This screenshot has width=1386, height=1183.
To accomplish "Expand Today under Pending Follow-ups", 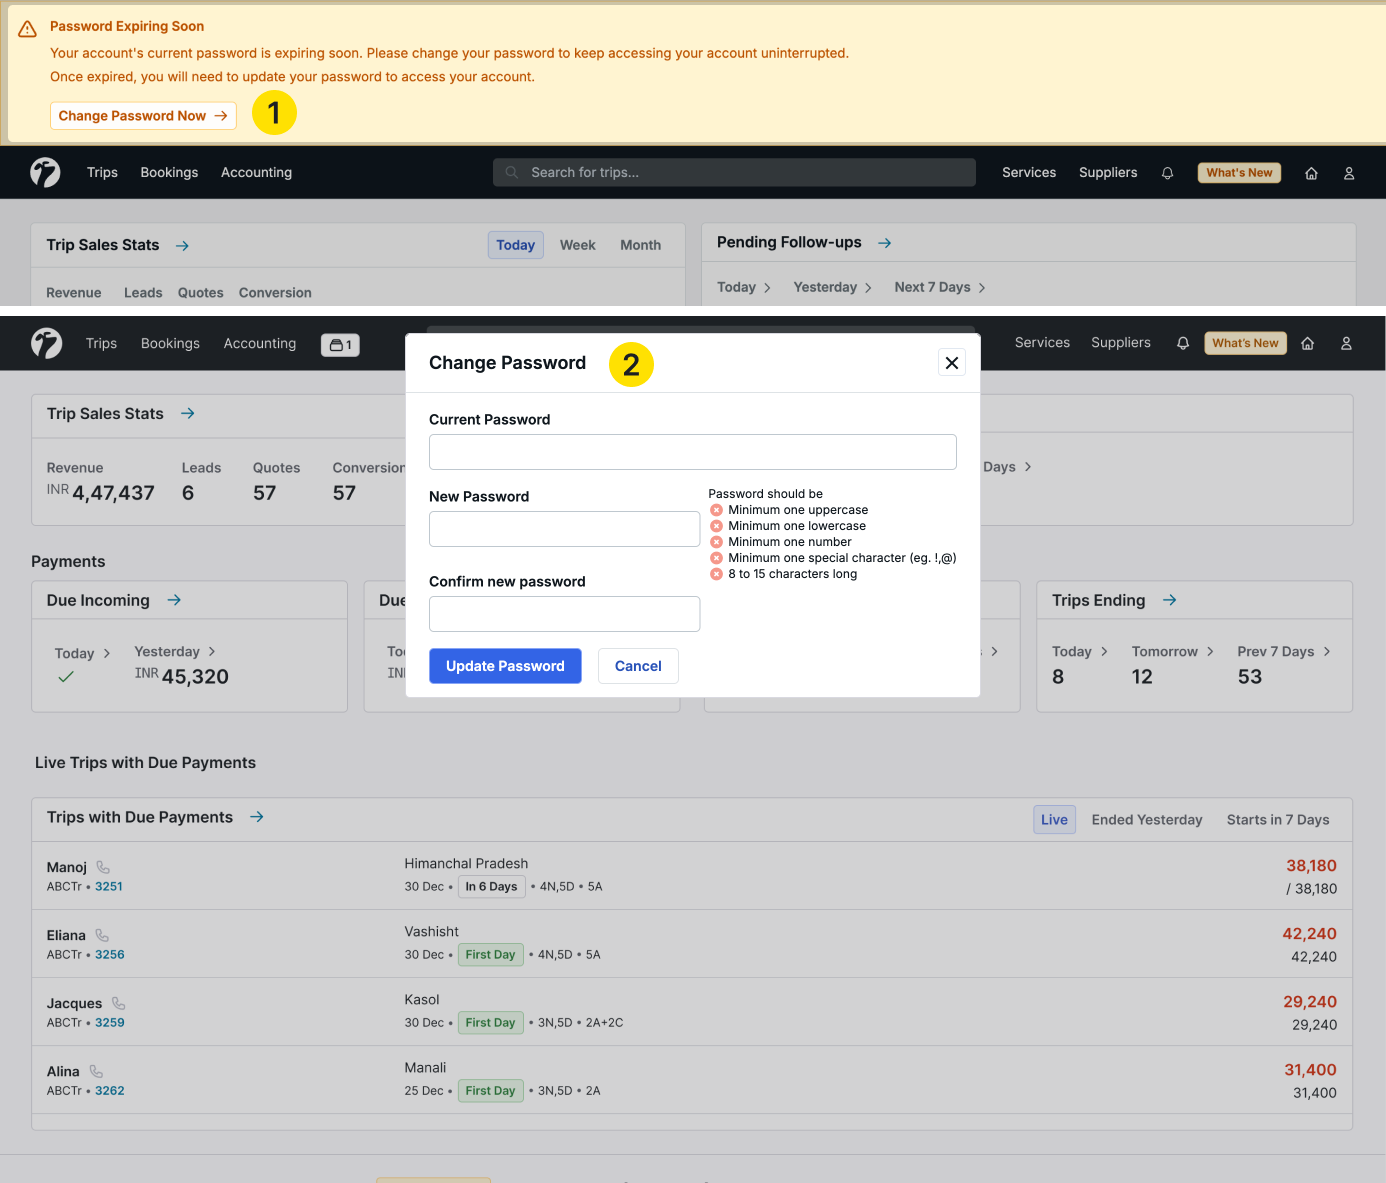I will [744, 287].
